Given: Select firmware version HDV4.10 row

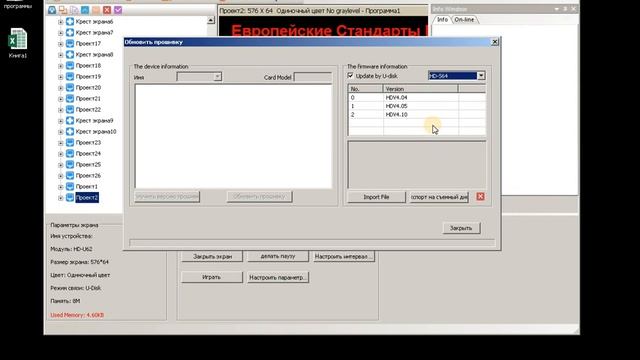Looking at the screenshot, I should (417, 115).
